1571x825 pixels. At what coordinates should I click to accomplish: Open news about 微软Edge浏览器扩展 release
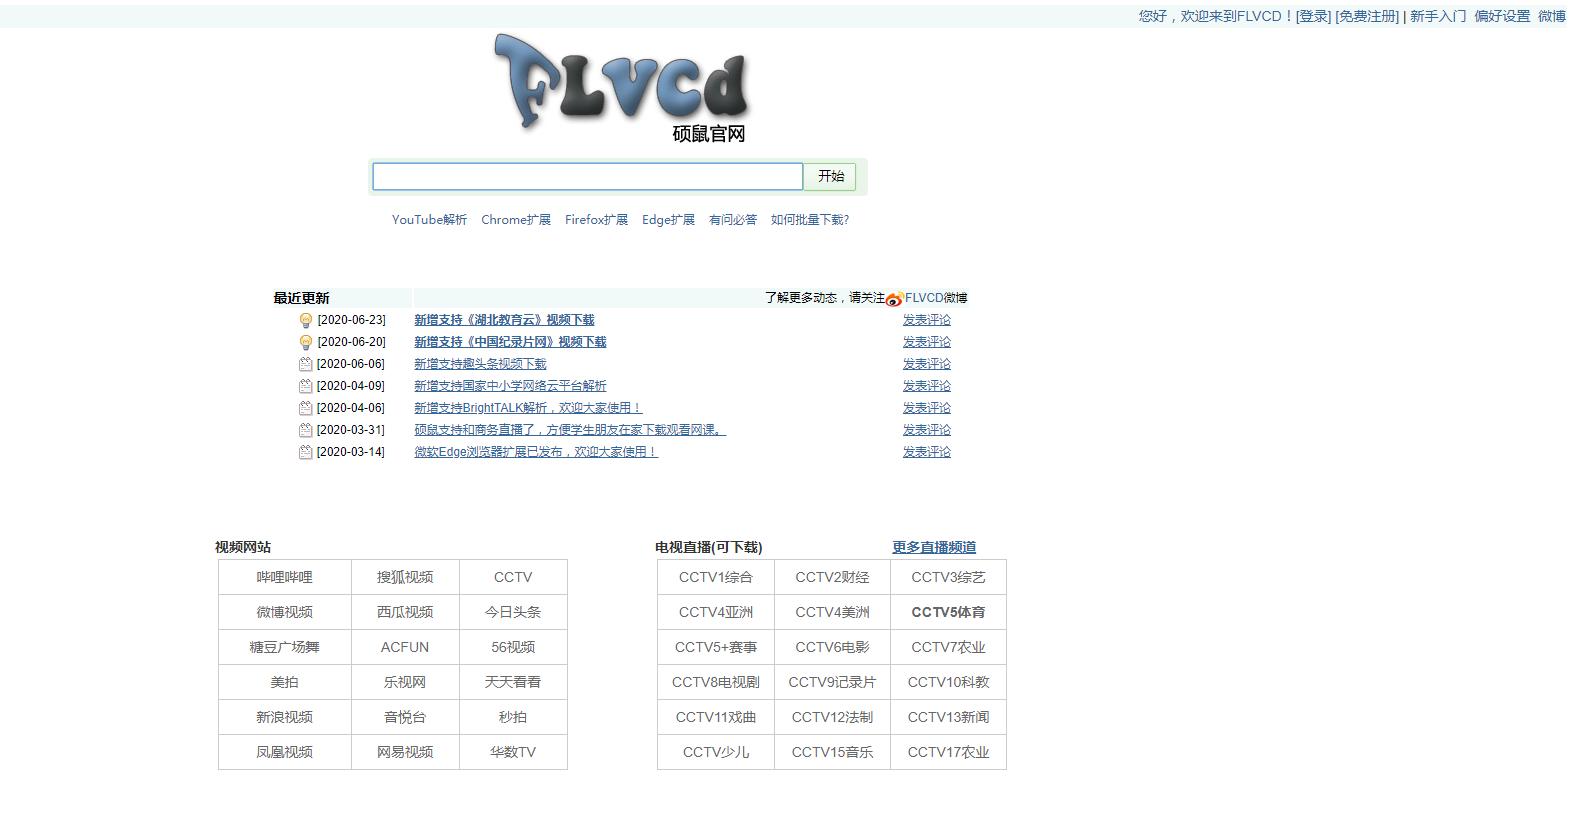[536, 452]
